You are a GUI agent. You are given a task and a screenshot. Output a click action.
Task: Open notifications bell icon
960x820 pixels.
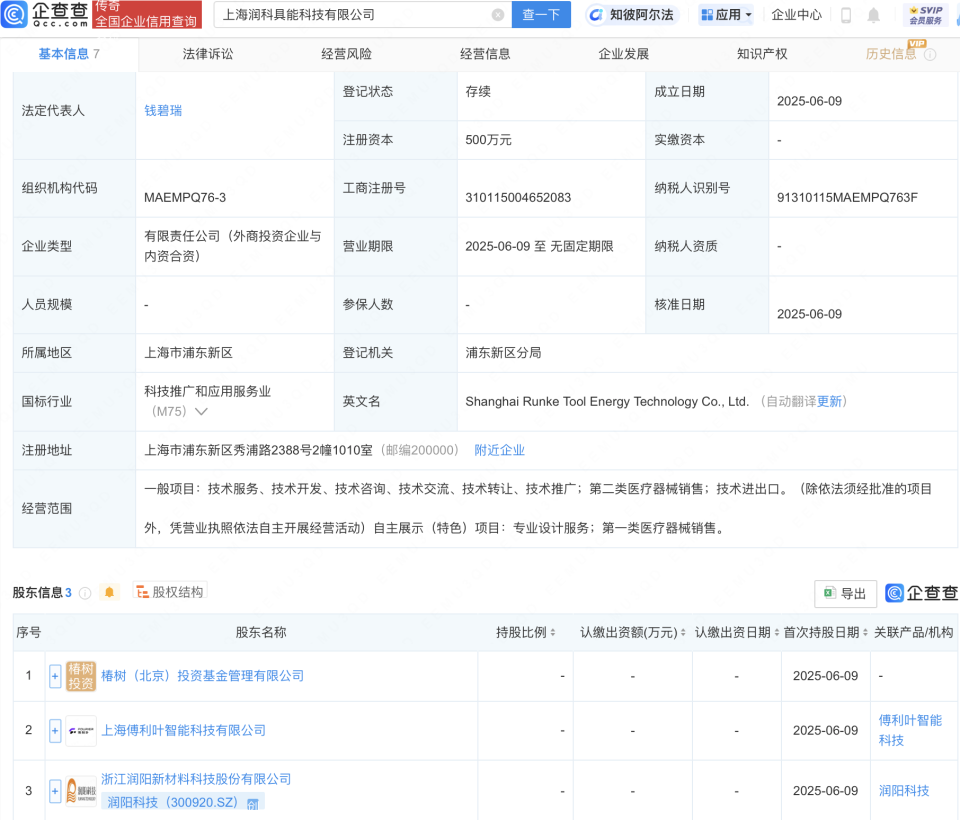[874, 15]
